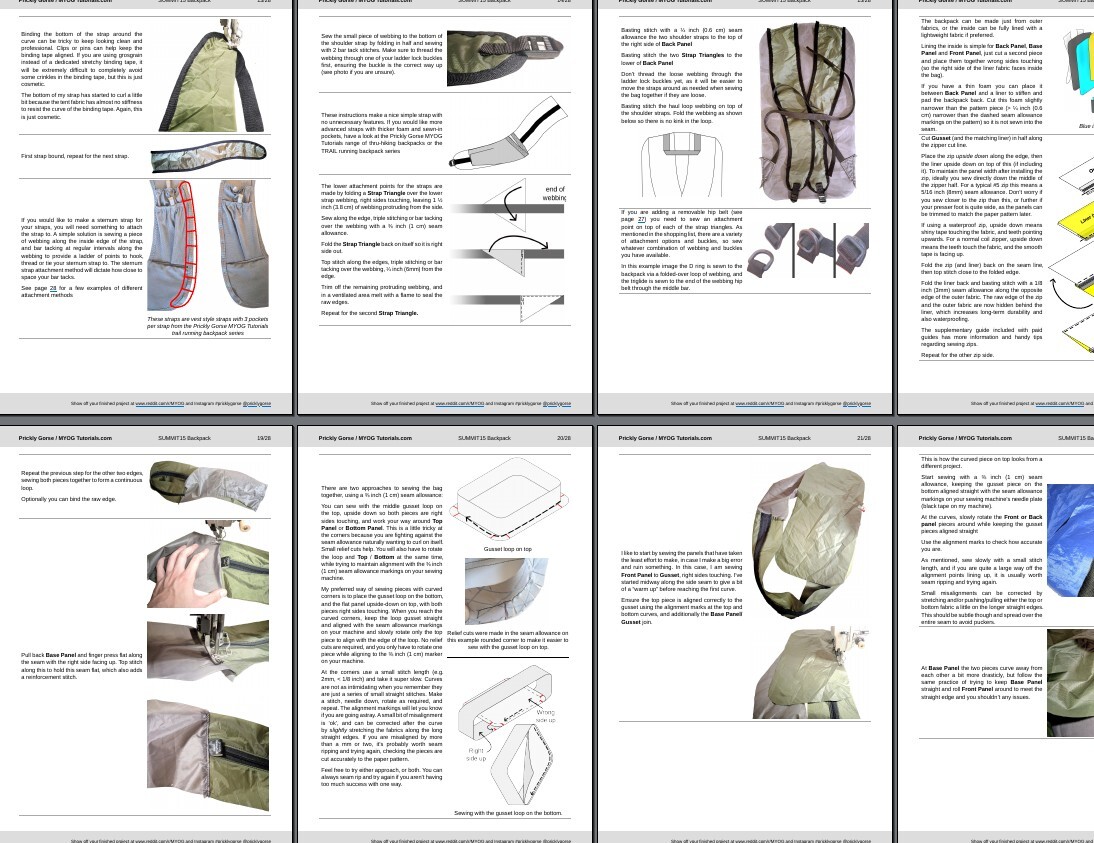Open the @pricklygorse Instagram link in page 15 footer
Image resolution: width=1094 pixels, height=843 pixels.
click(856, 404)
